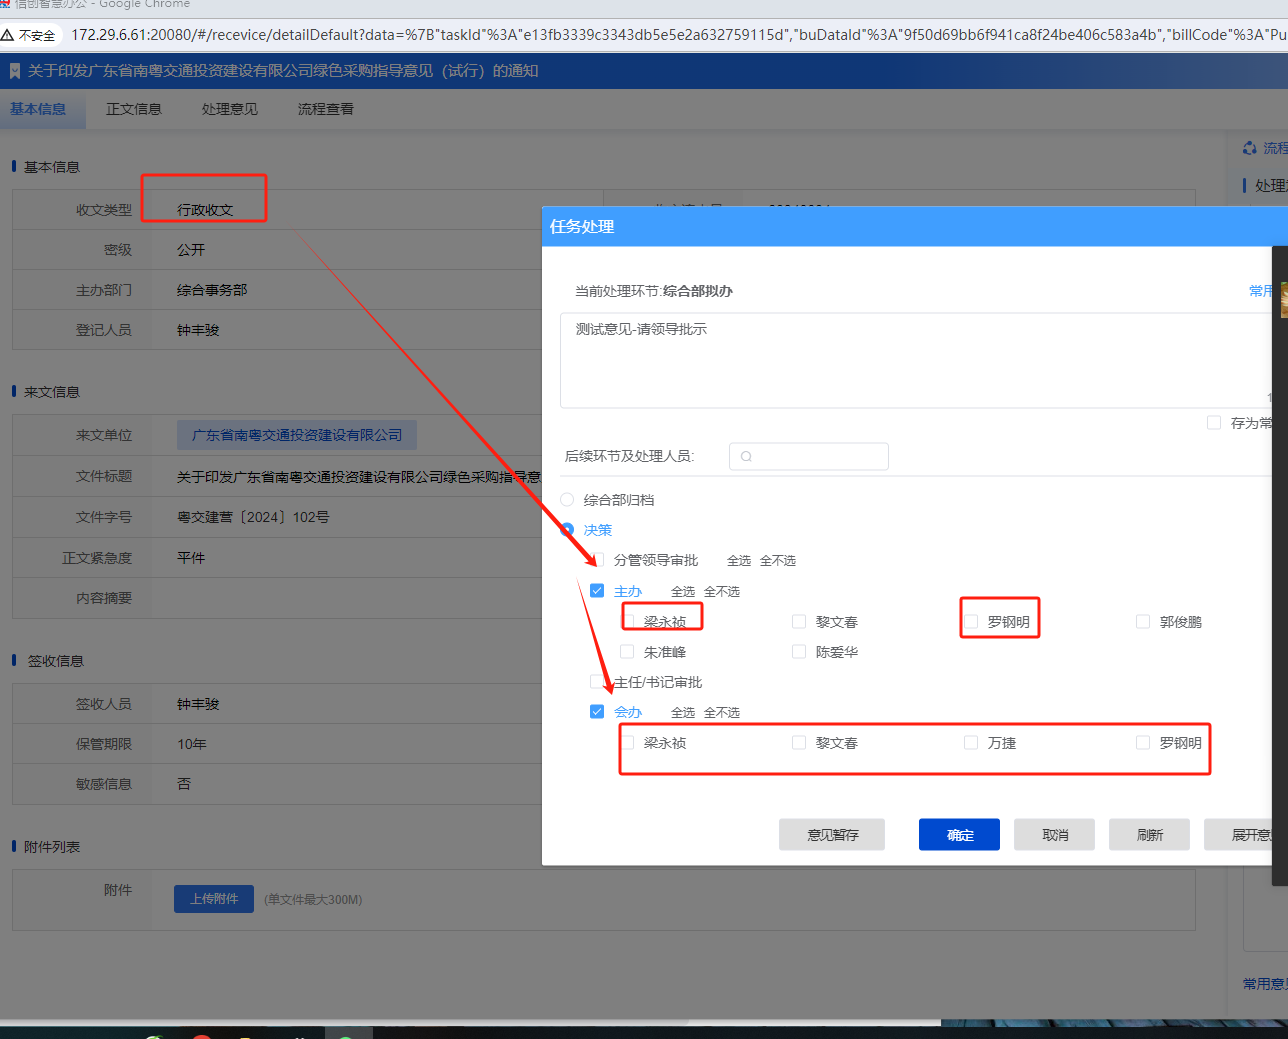Tick the 陈爱华 checkbox

click(799, 652)
